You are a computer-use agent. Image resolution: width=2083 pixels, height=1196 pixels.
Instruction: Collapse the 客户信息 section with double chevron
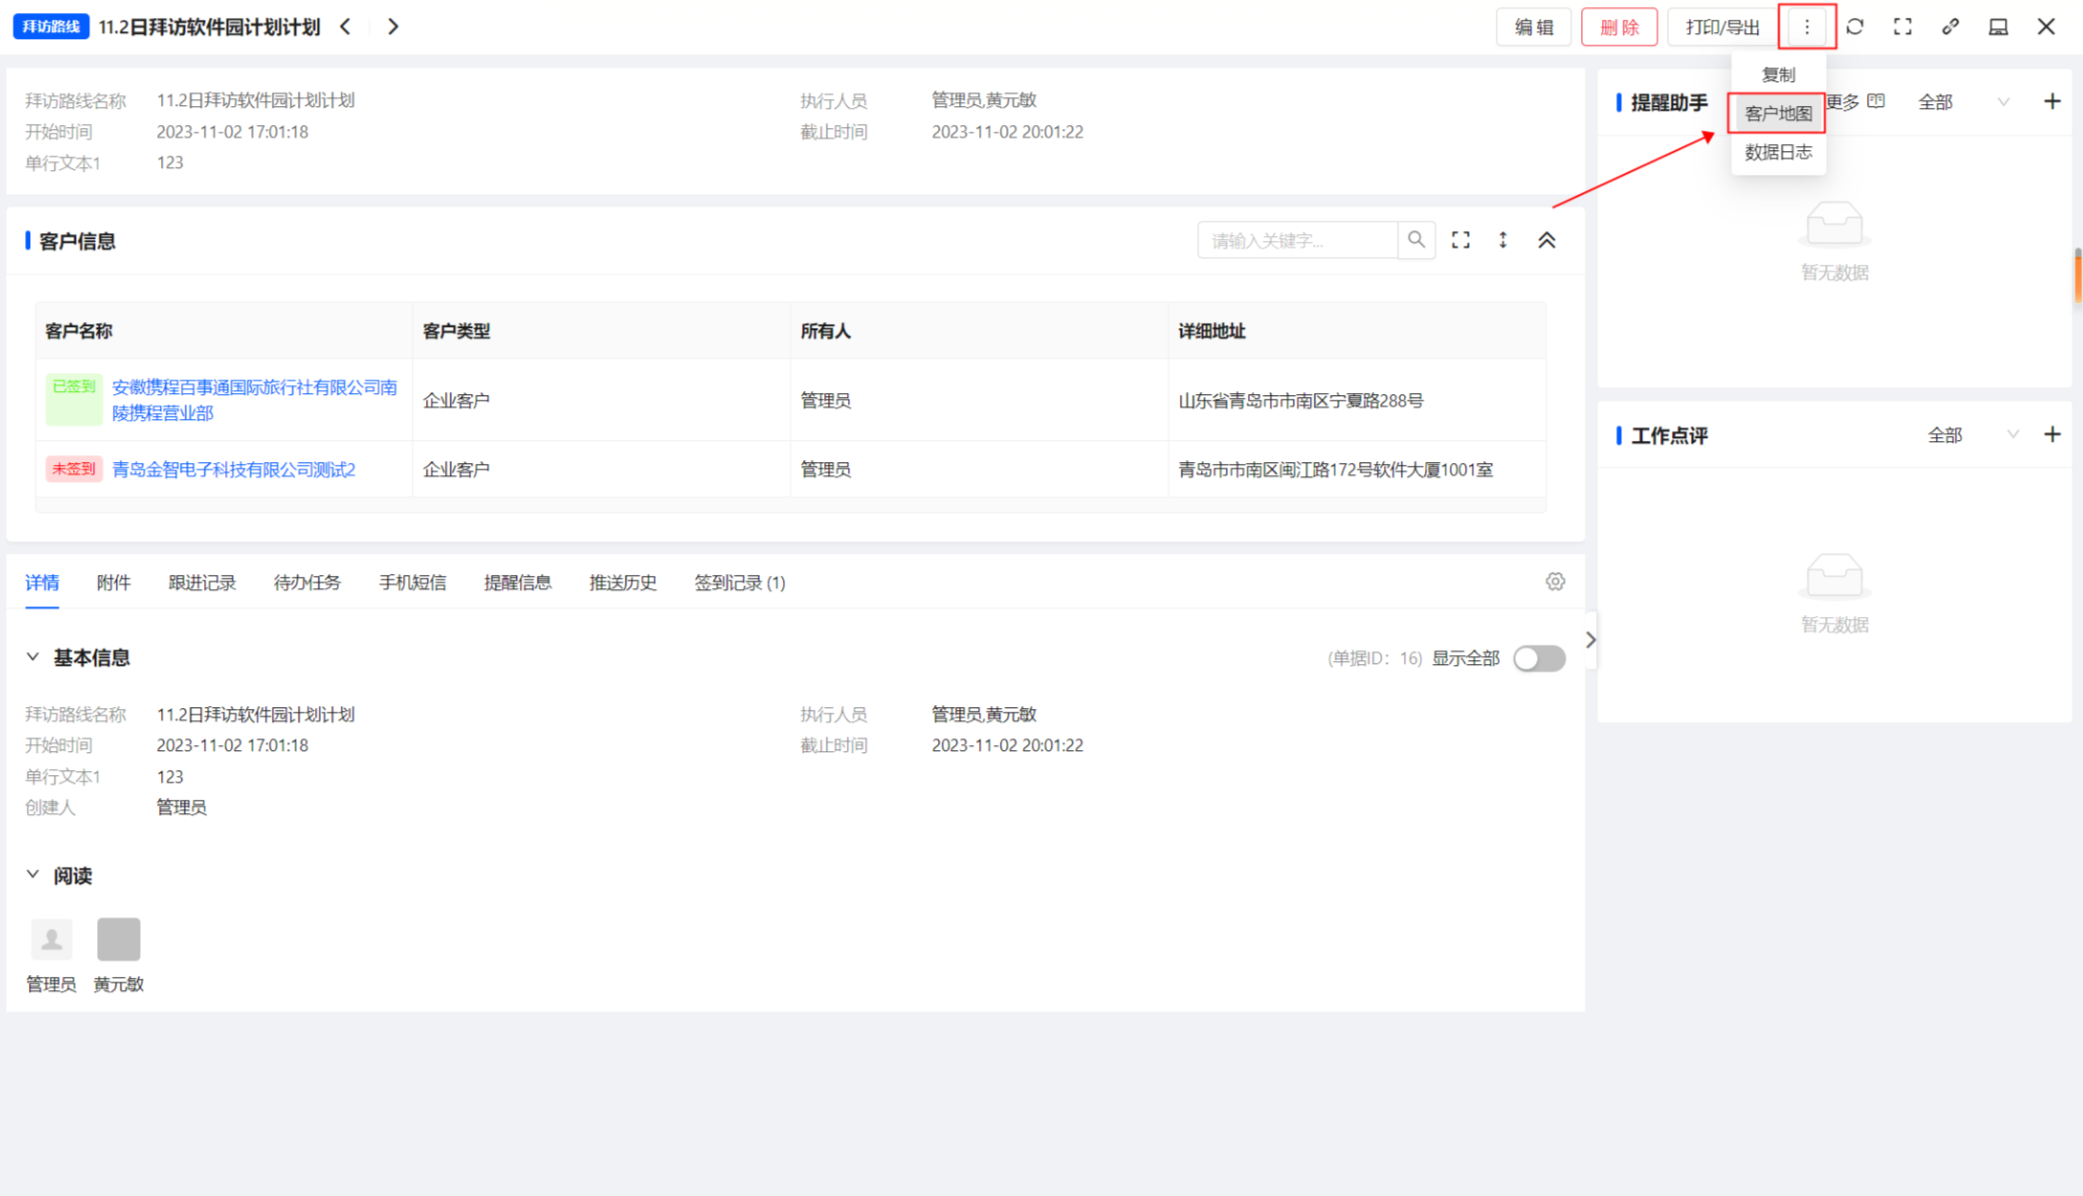coord(1547,240)
